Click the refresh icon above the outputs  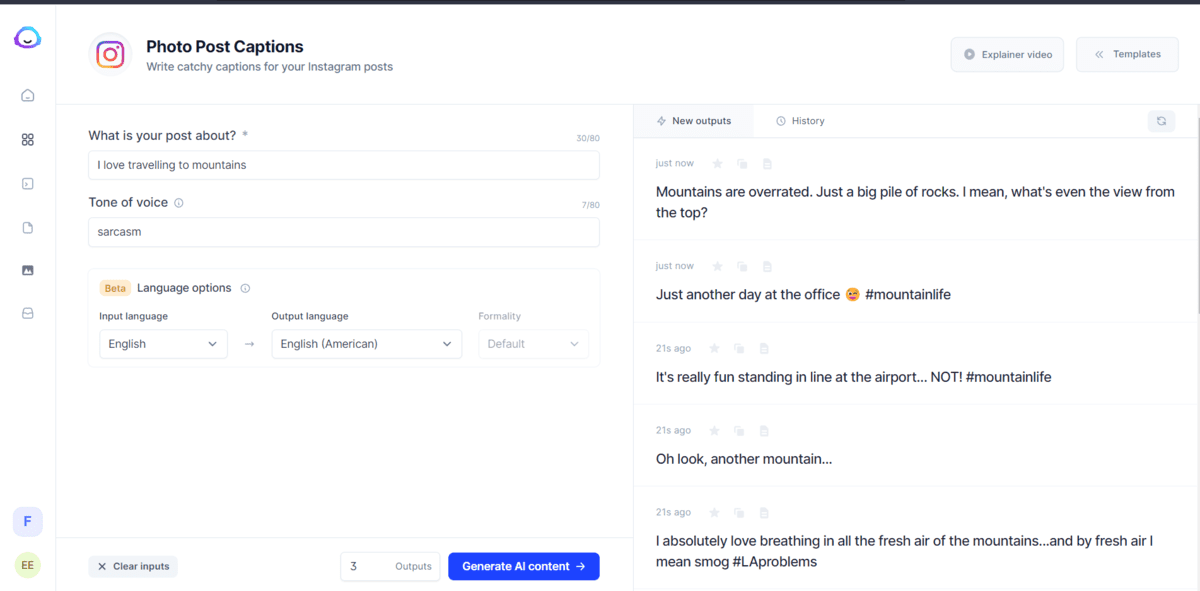pyautogui.click(x=1161, y=121)
